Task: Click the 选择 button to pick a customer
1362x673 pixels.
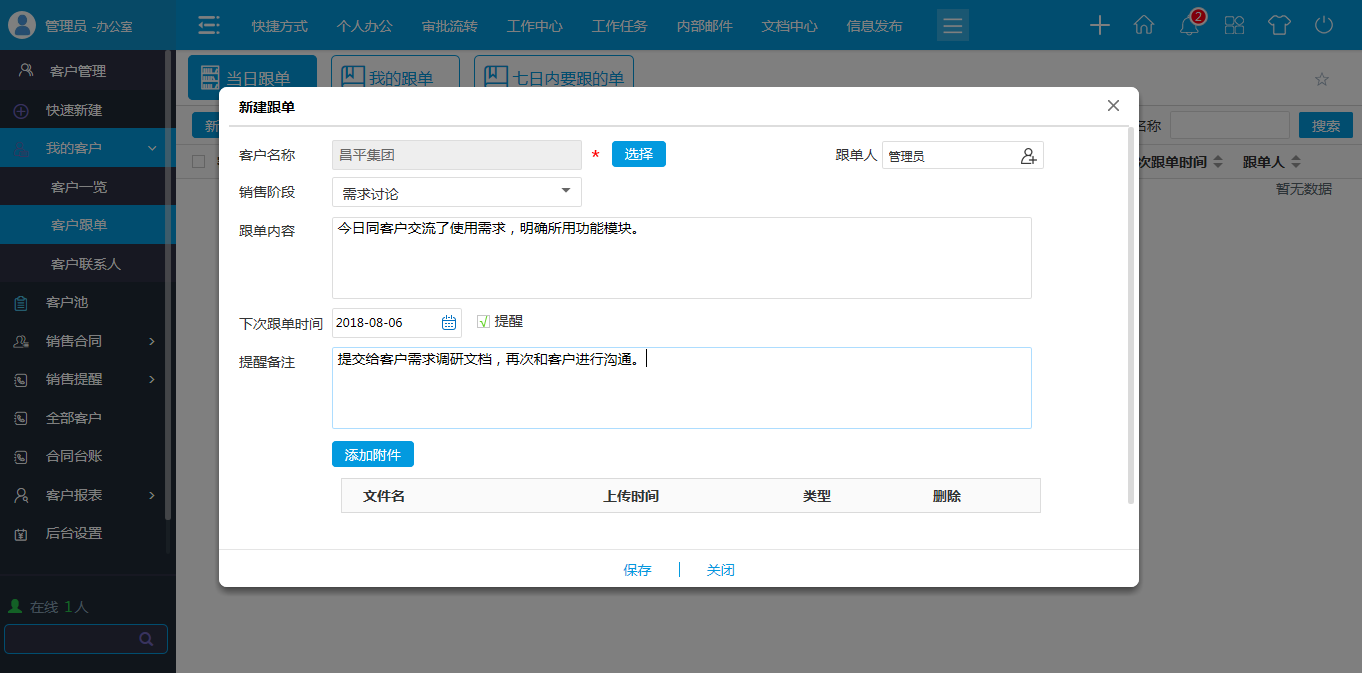Action: point(638,155)
